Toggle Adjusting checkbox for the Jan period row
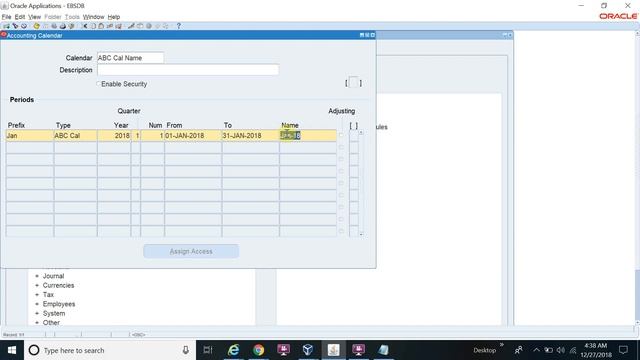640x360 pixels. 341,136
